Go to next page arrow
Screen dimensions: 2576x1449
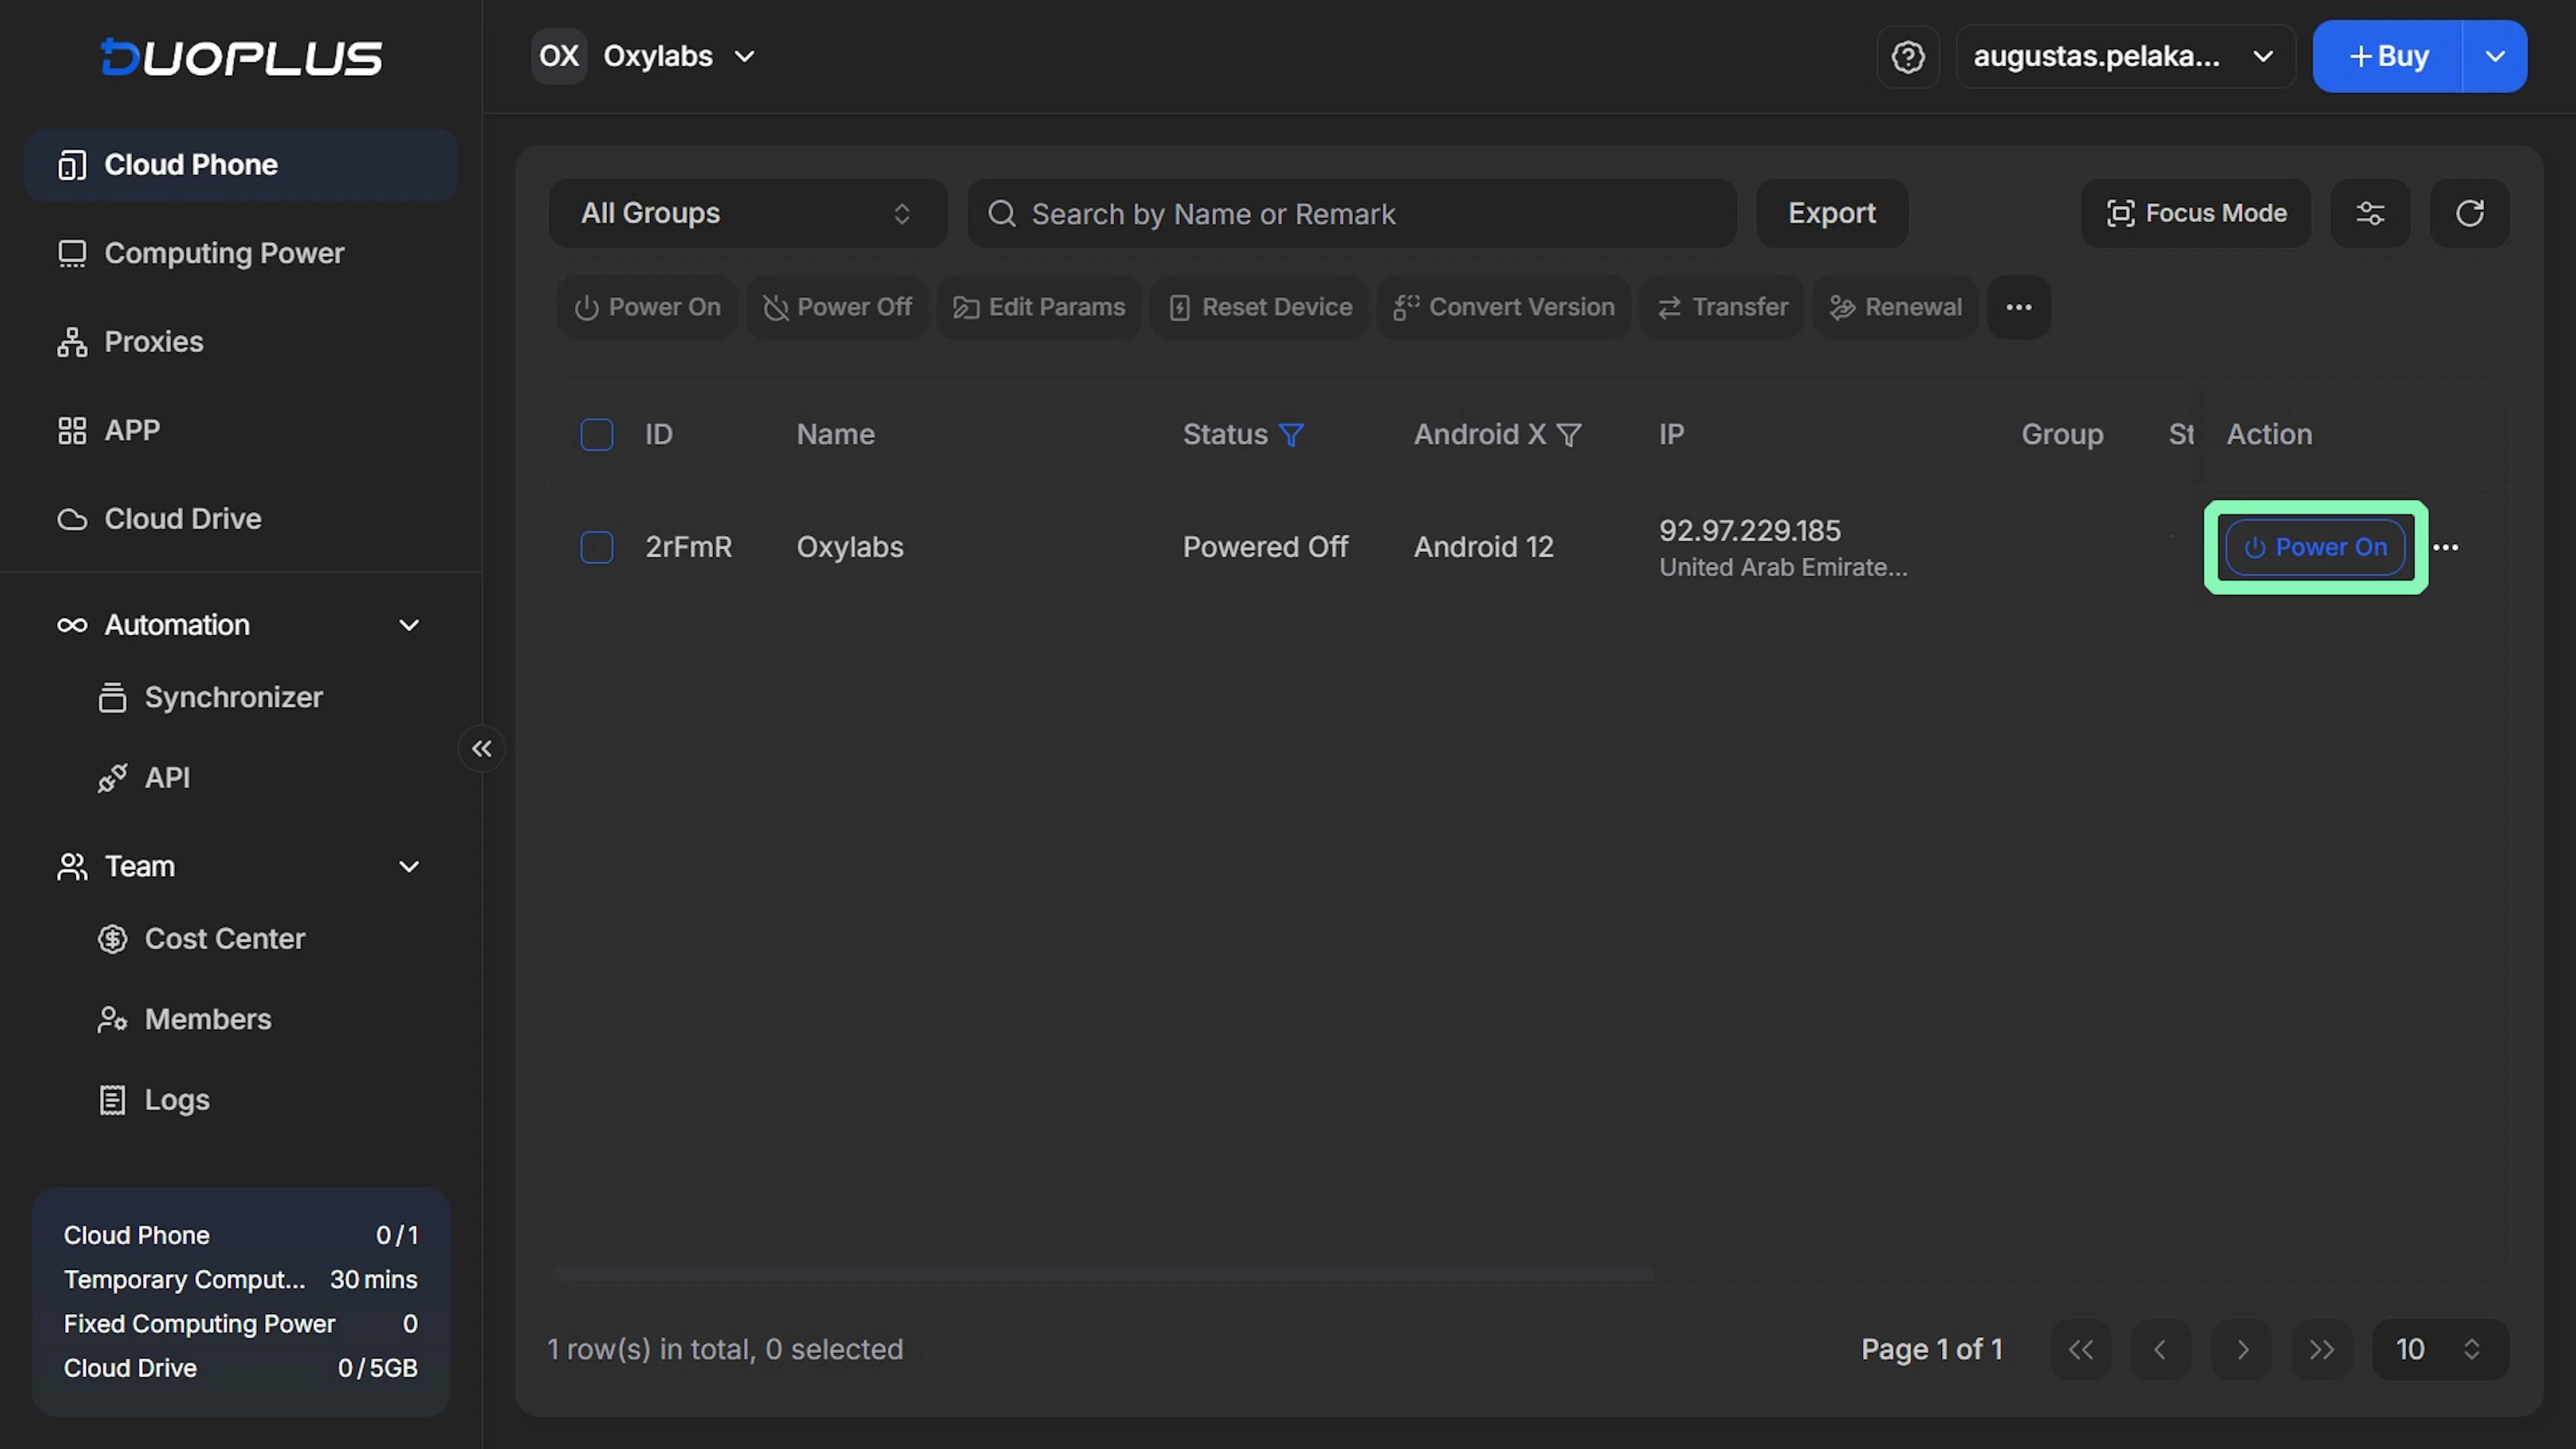2242,1350
